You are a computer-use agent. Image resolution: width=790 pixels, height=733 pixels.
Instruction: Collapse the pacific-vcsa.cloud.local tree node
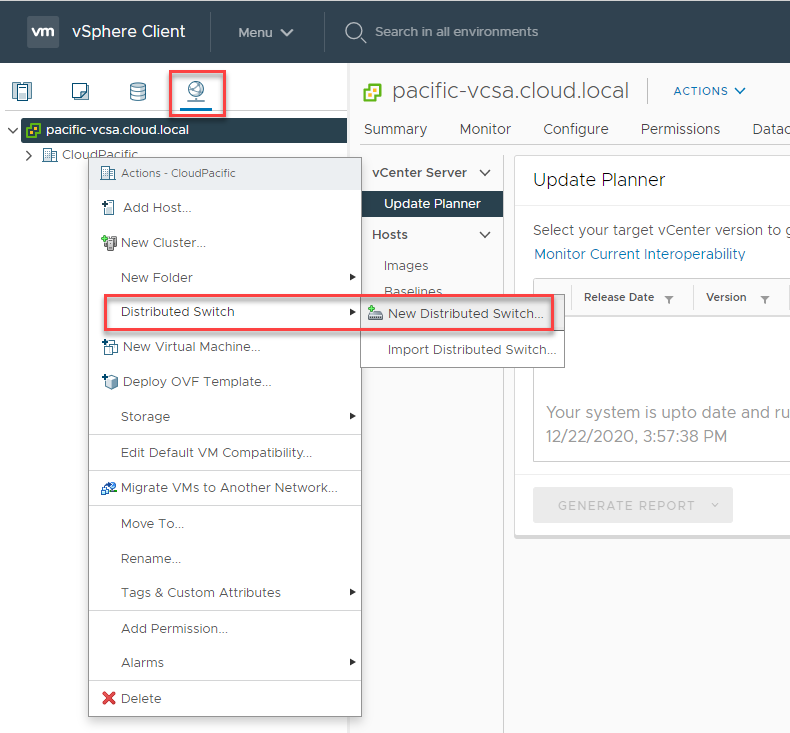click(13, 130)
